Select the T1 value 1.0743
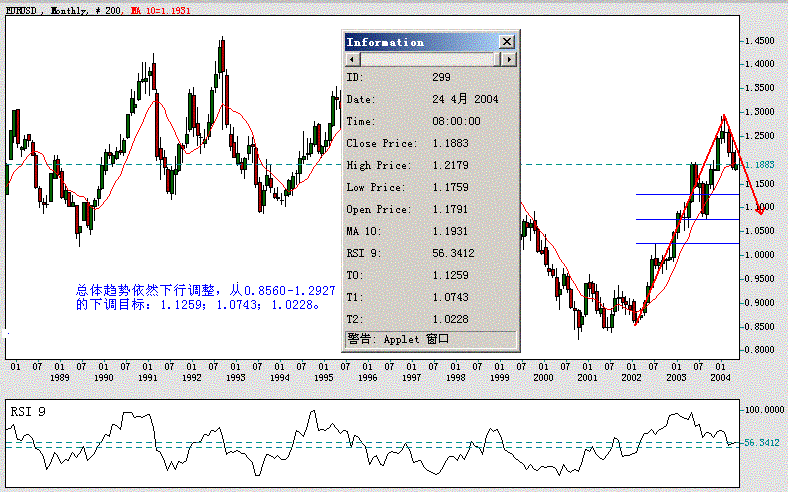This screenshot has height=492, width=788. pos(450,298)
